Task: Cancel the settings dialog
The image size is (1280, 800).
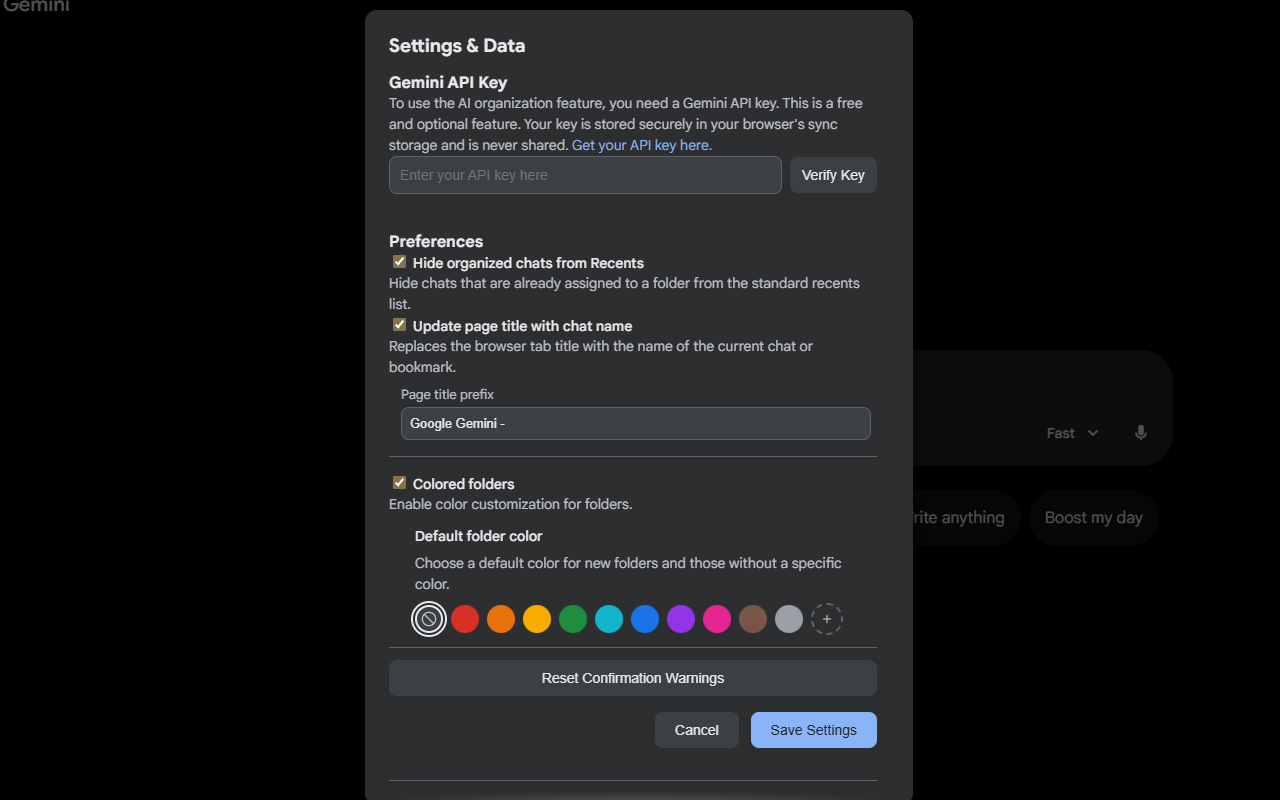Action: coord(697,730)
